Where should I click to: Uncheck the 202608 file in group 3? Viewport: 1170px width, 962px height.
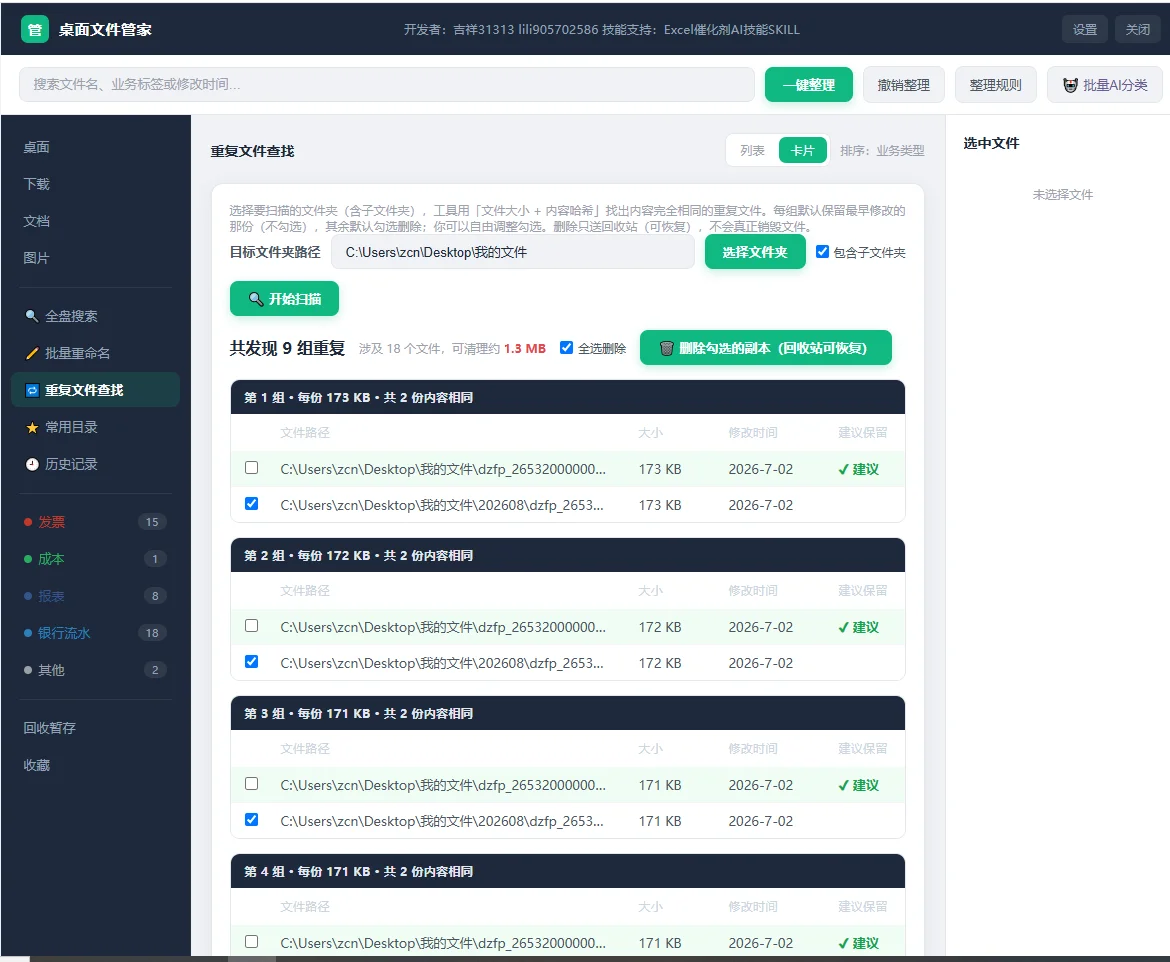click(251, 819)
